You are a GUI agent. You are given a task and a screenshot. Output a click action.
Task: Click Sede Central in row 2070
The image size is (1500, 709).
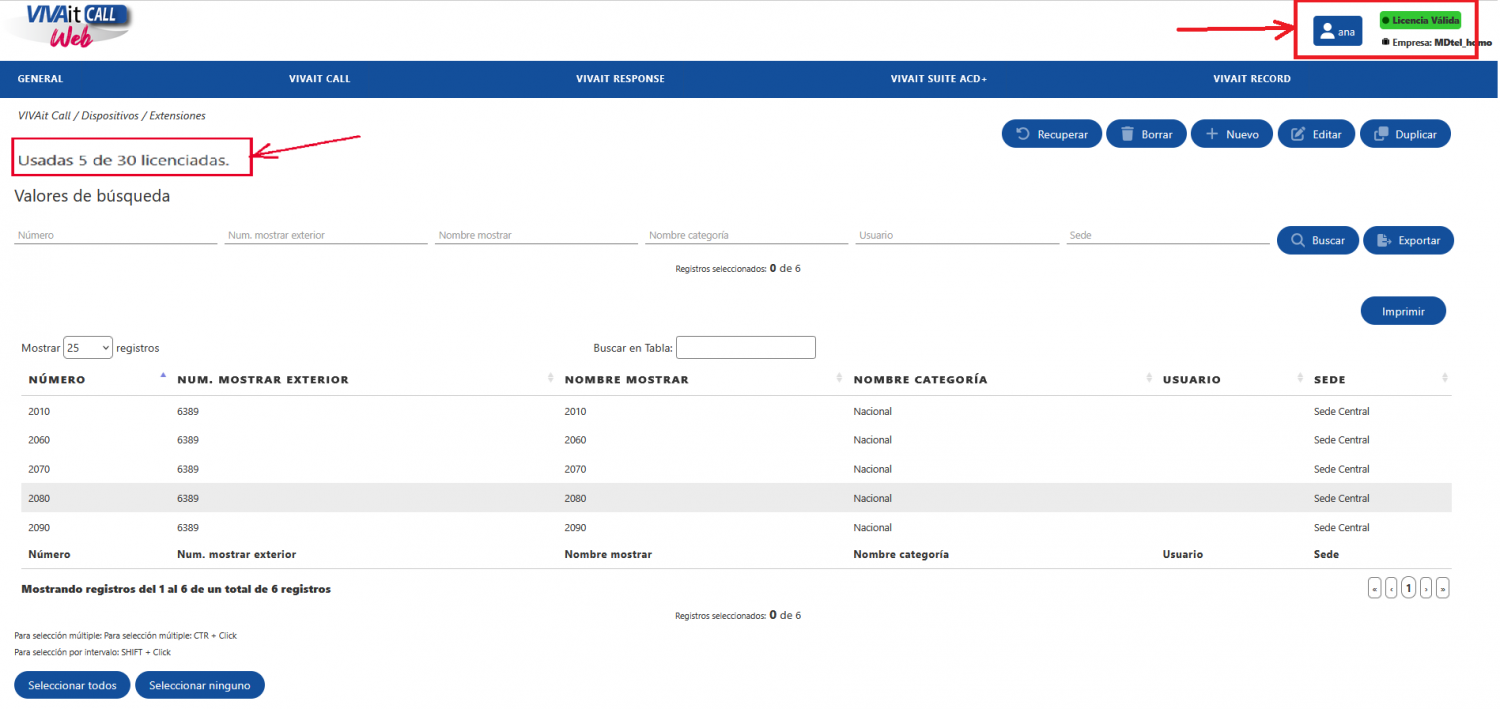[x=1341, y=470]
